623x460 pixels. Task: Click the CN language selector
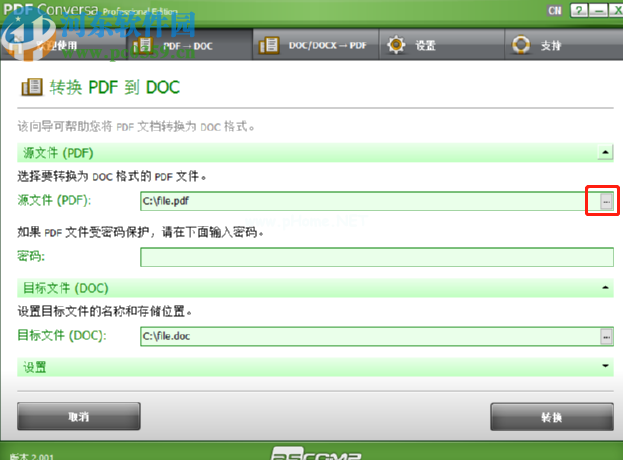[x=555, y=10]
